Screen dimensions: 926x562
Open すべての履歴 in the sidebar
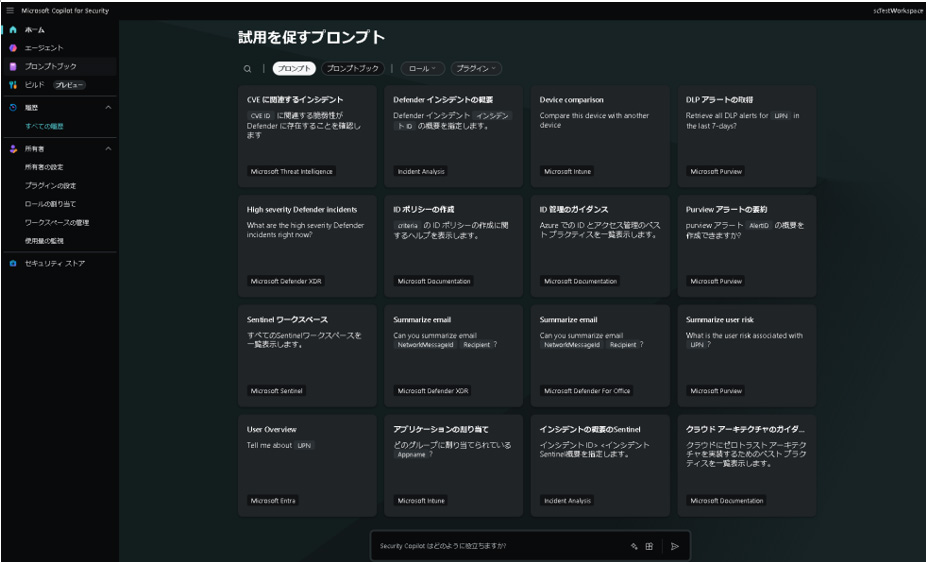pos(44,126)
